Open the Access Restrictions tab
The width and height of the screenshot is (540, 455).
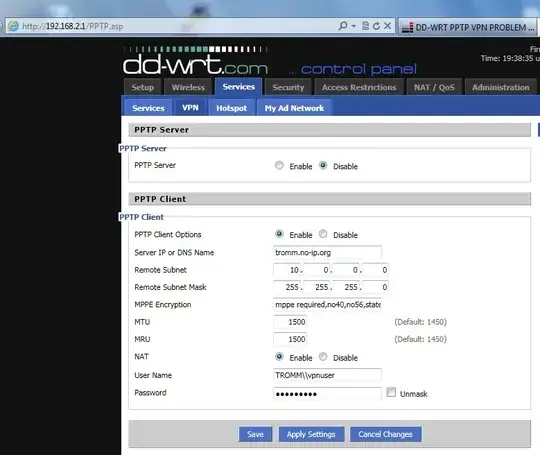coord(359,87)
